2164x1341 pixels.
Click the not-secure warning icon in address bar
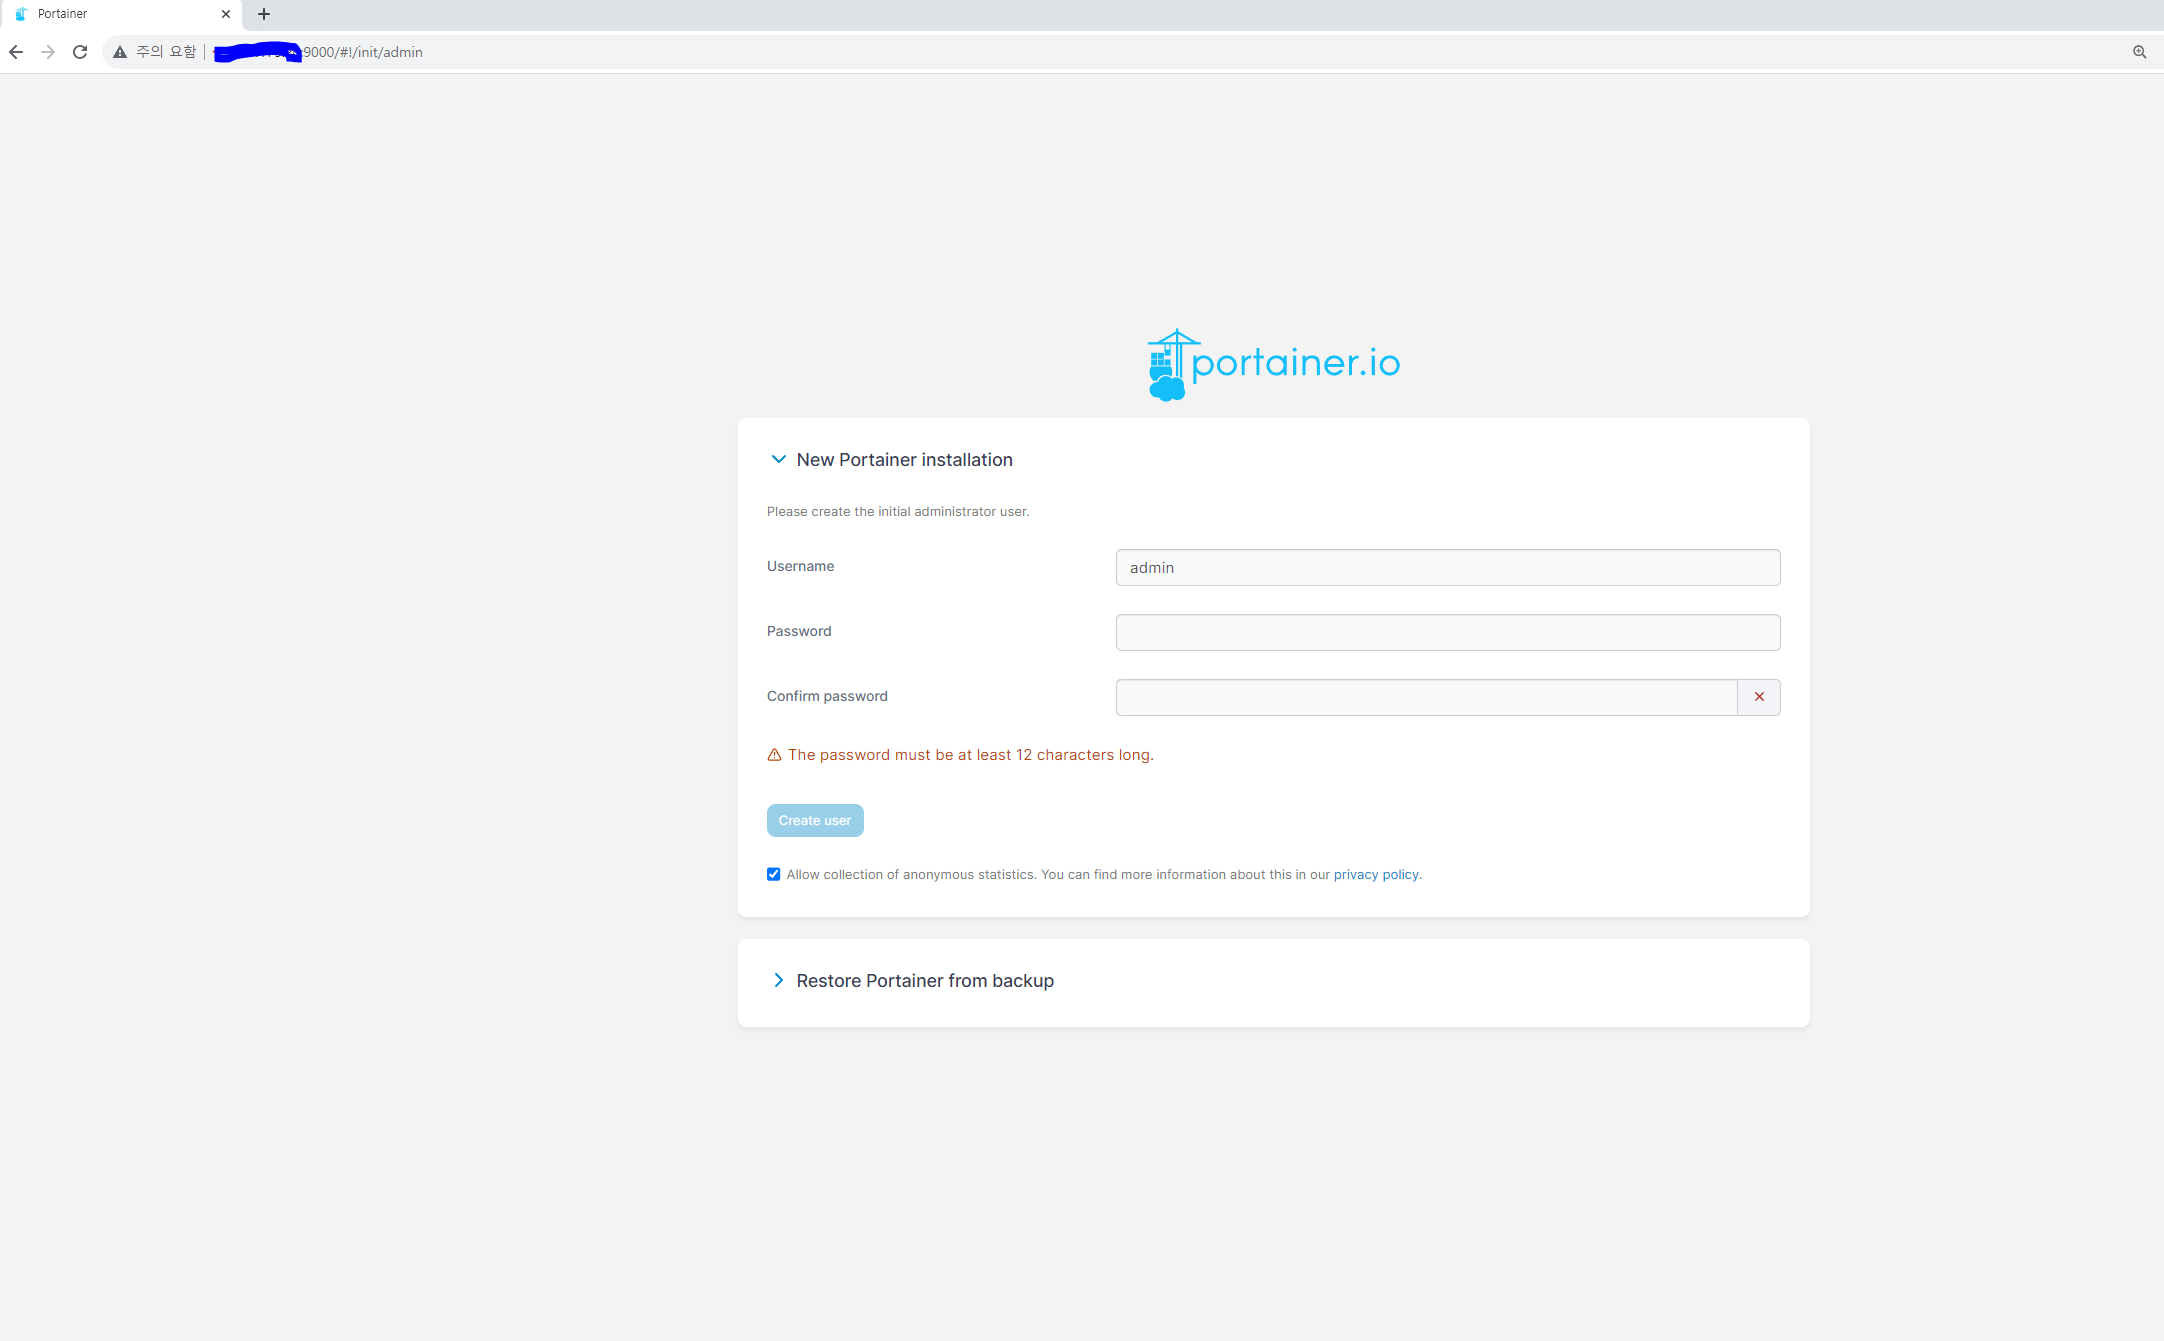120,52
